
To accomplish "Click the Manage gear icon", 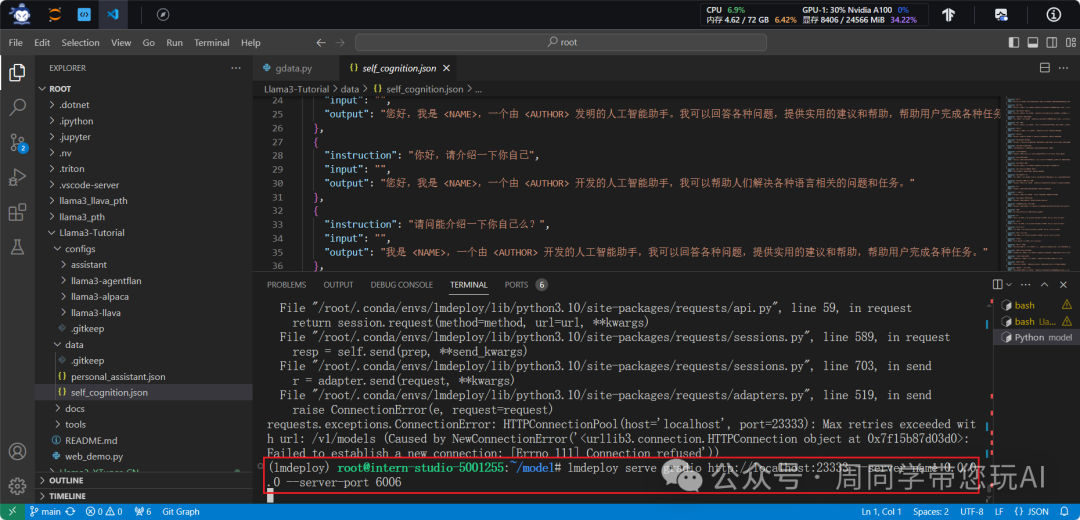I will [17, 485].
